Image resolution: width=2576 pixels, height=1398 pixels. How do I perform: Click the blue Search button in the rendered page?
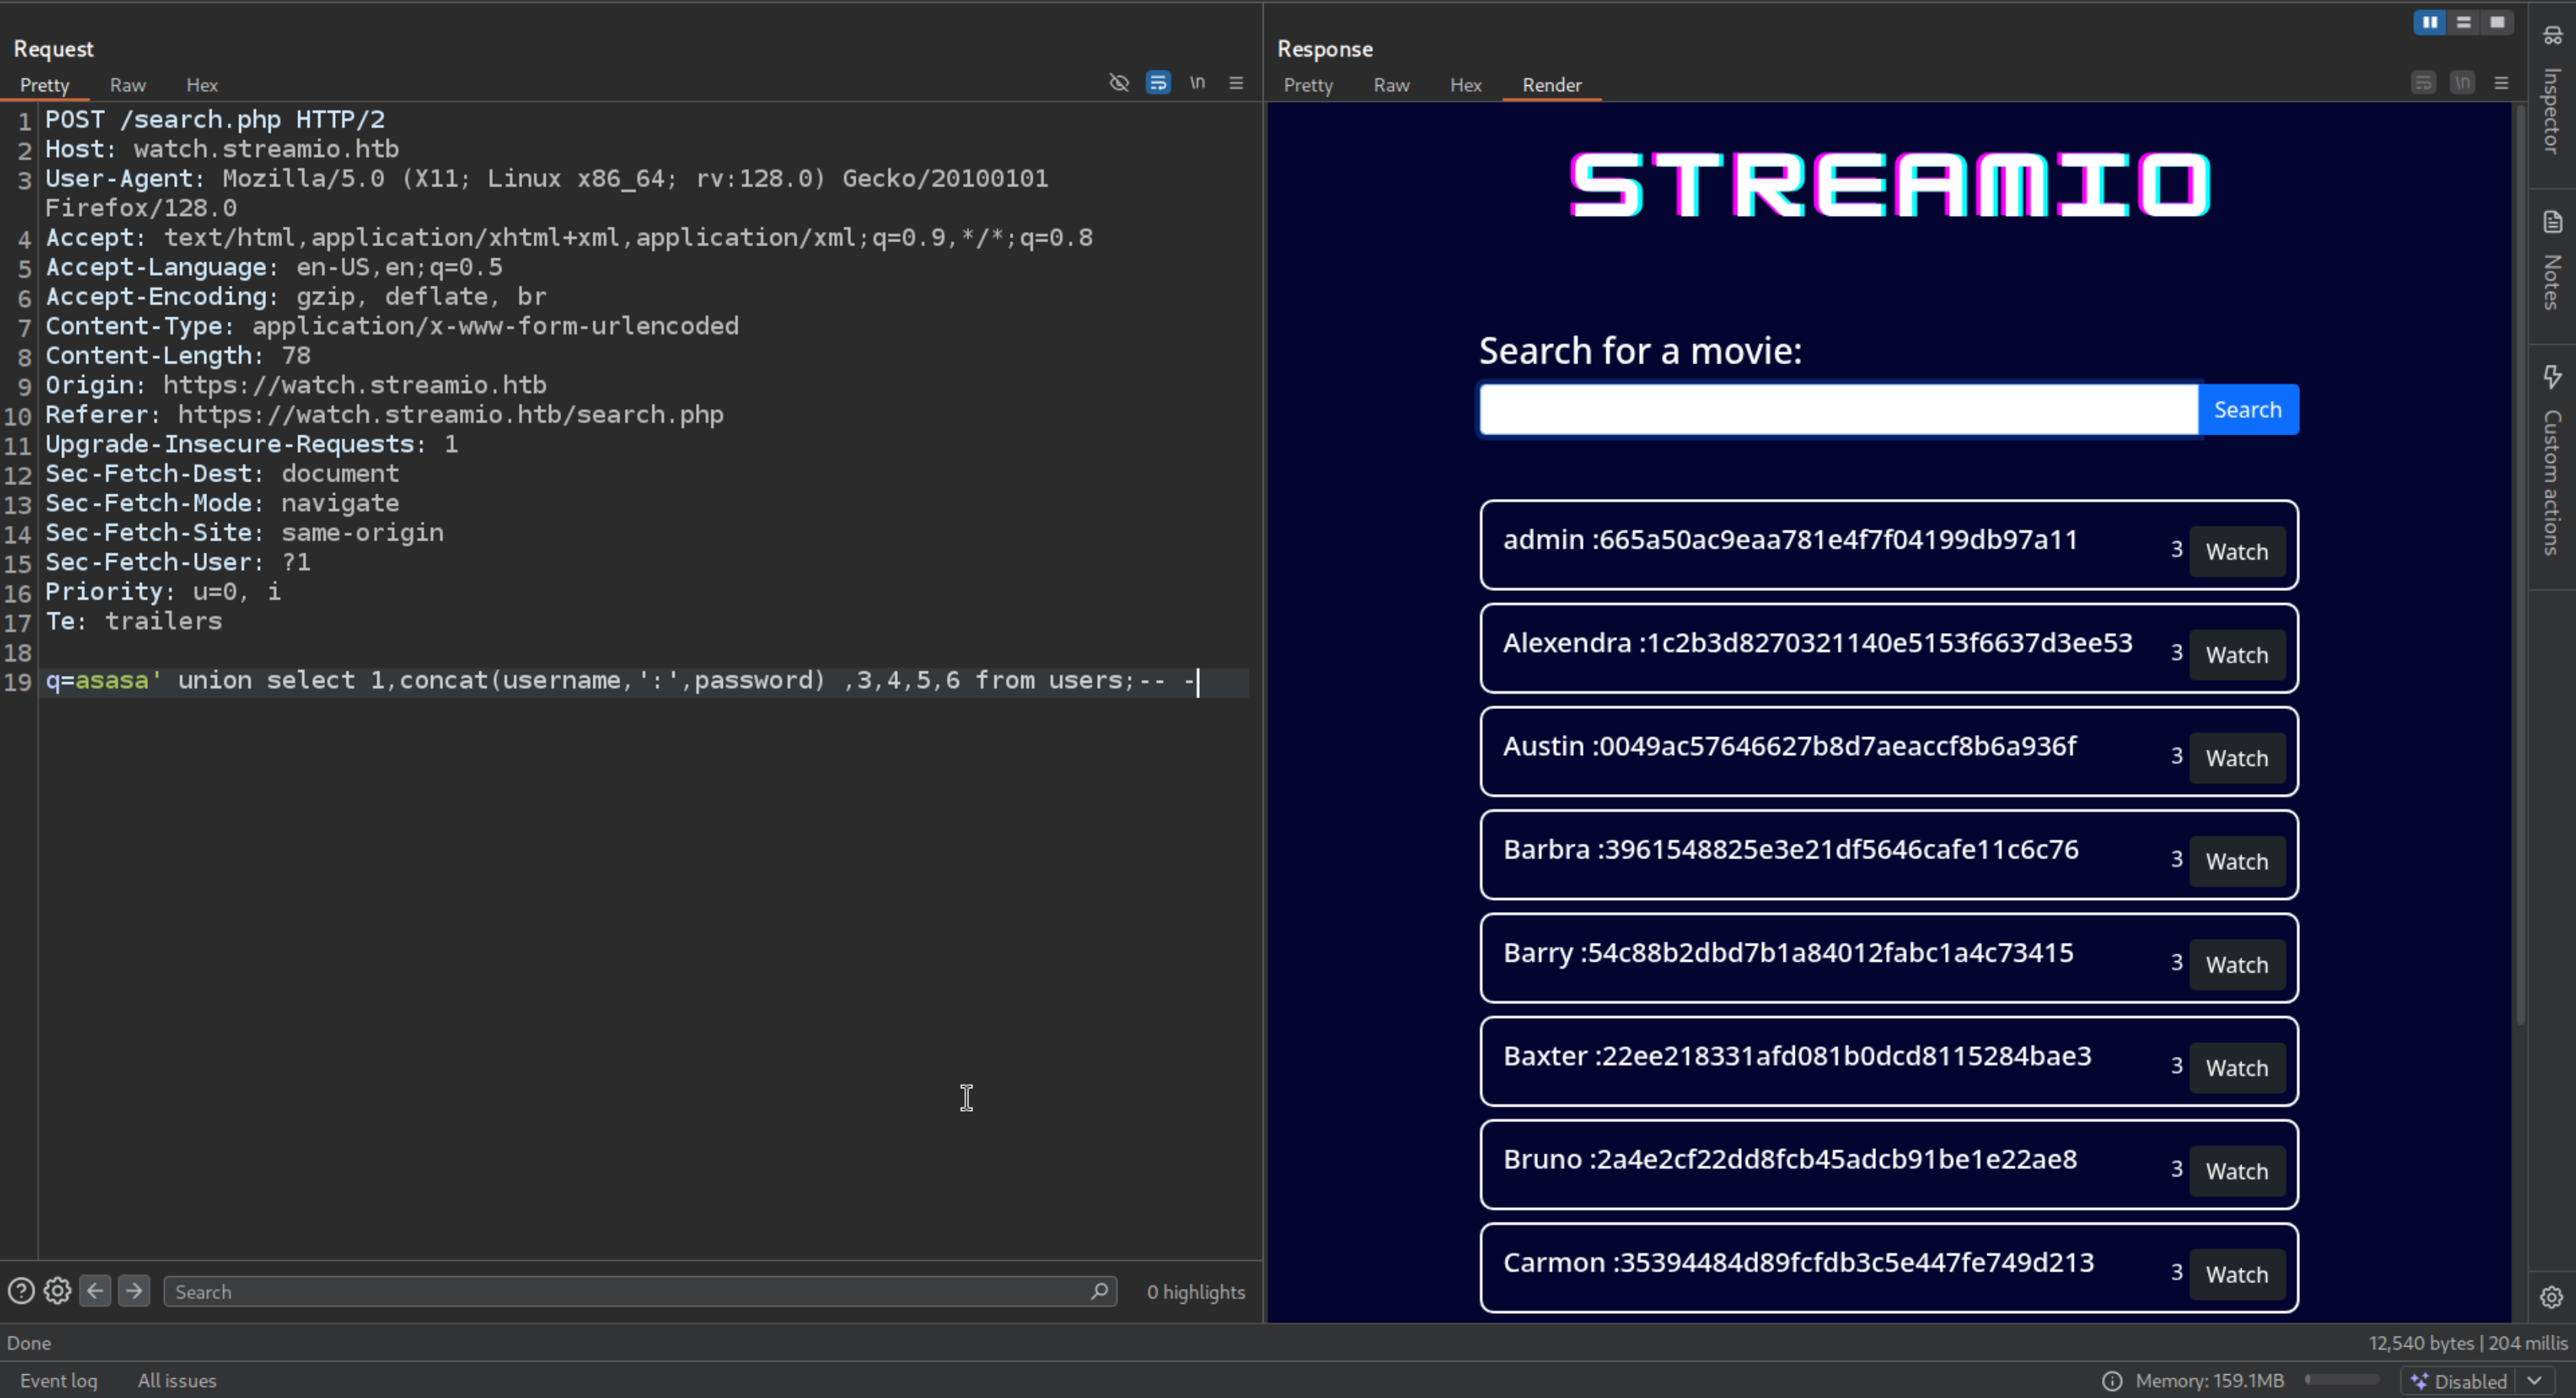pos(2247,410)
